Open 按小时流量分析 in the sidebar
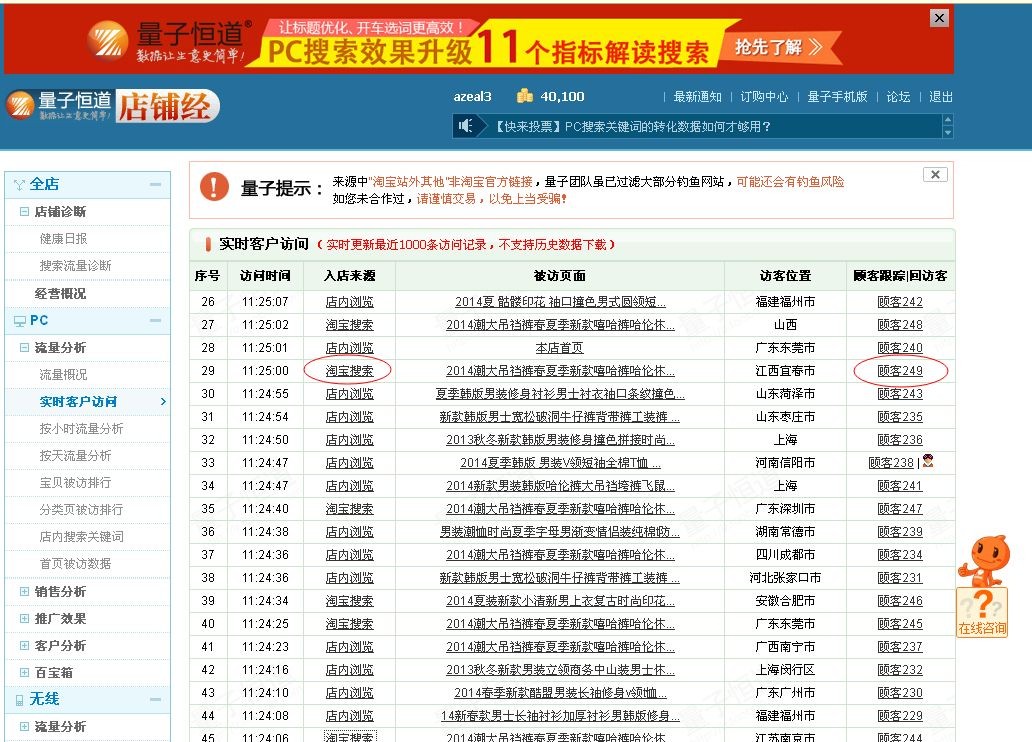 (81, 429)
